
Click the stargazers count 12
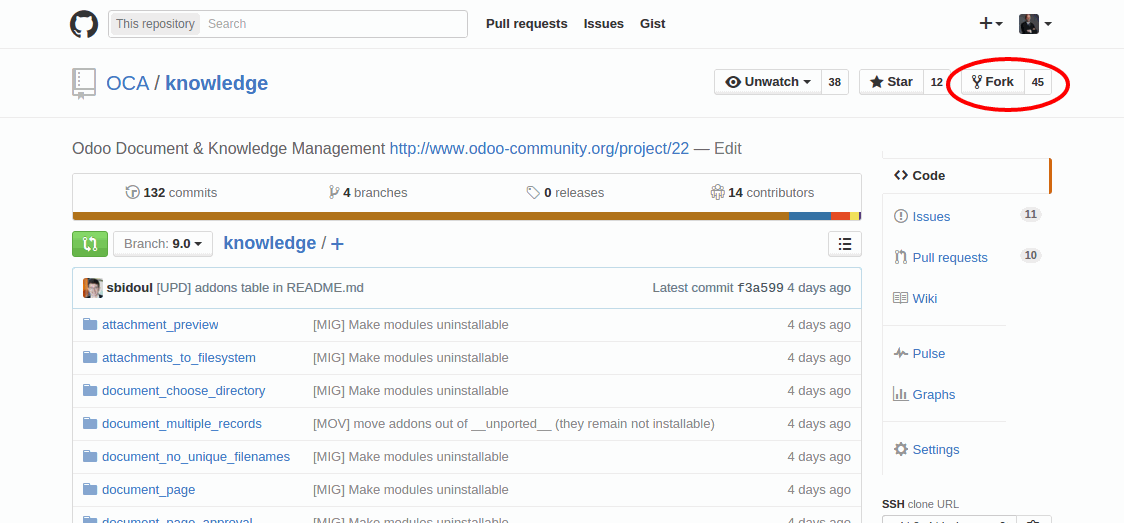pyautogui.click(x=936, y=82)
